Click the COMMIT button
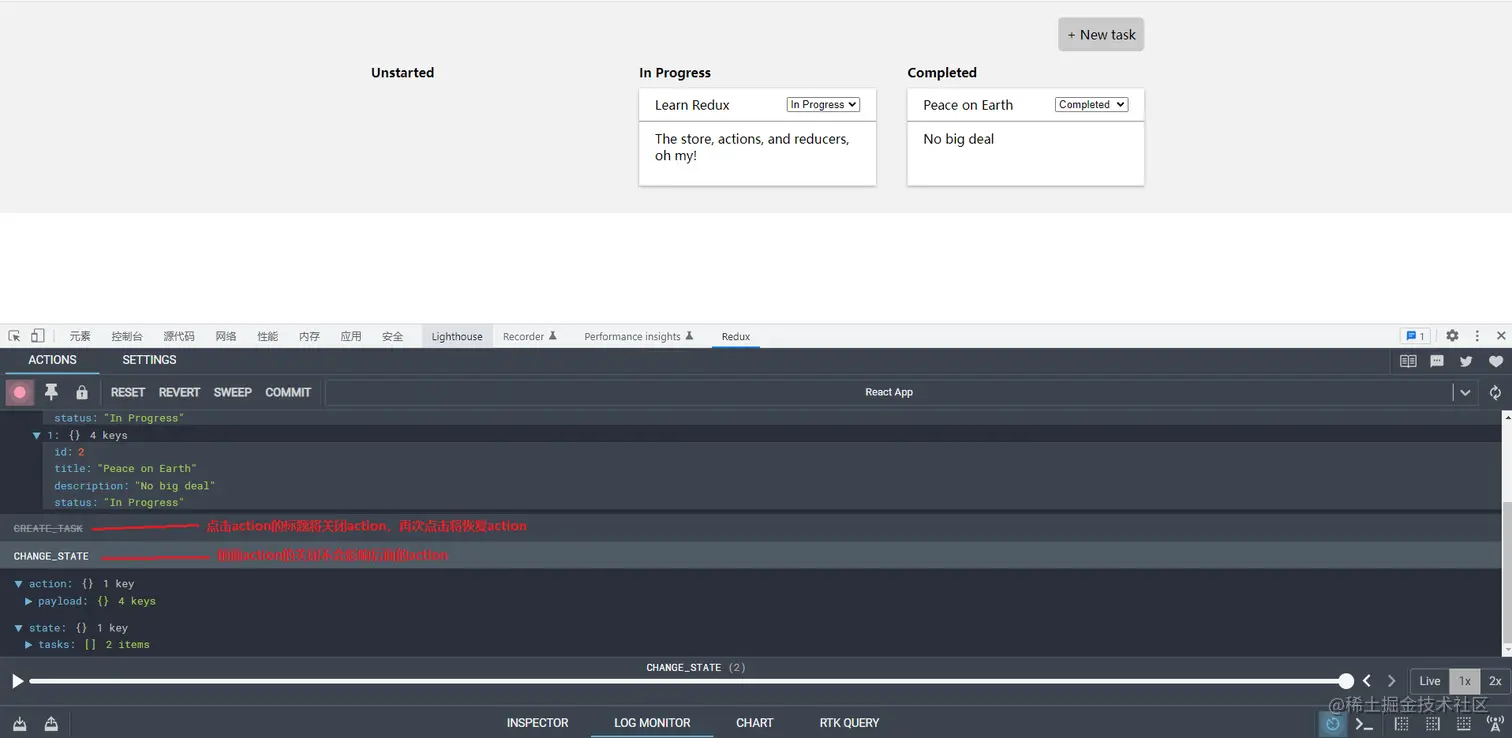Viewport: 1512px width, 738px height. 288,392
